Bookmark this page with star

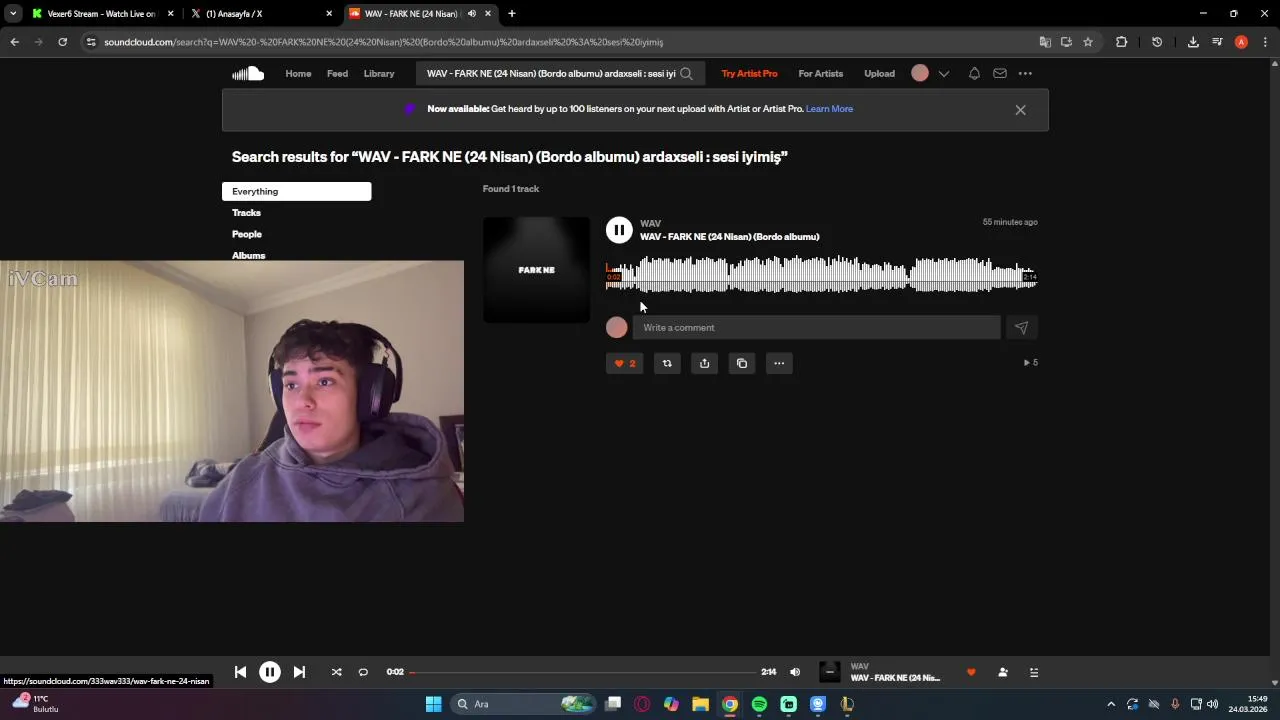click(x=1088, y=42)
